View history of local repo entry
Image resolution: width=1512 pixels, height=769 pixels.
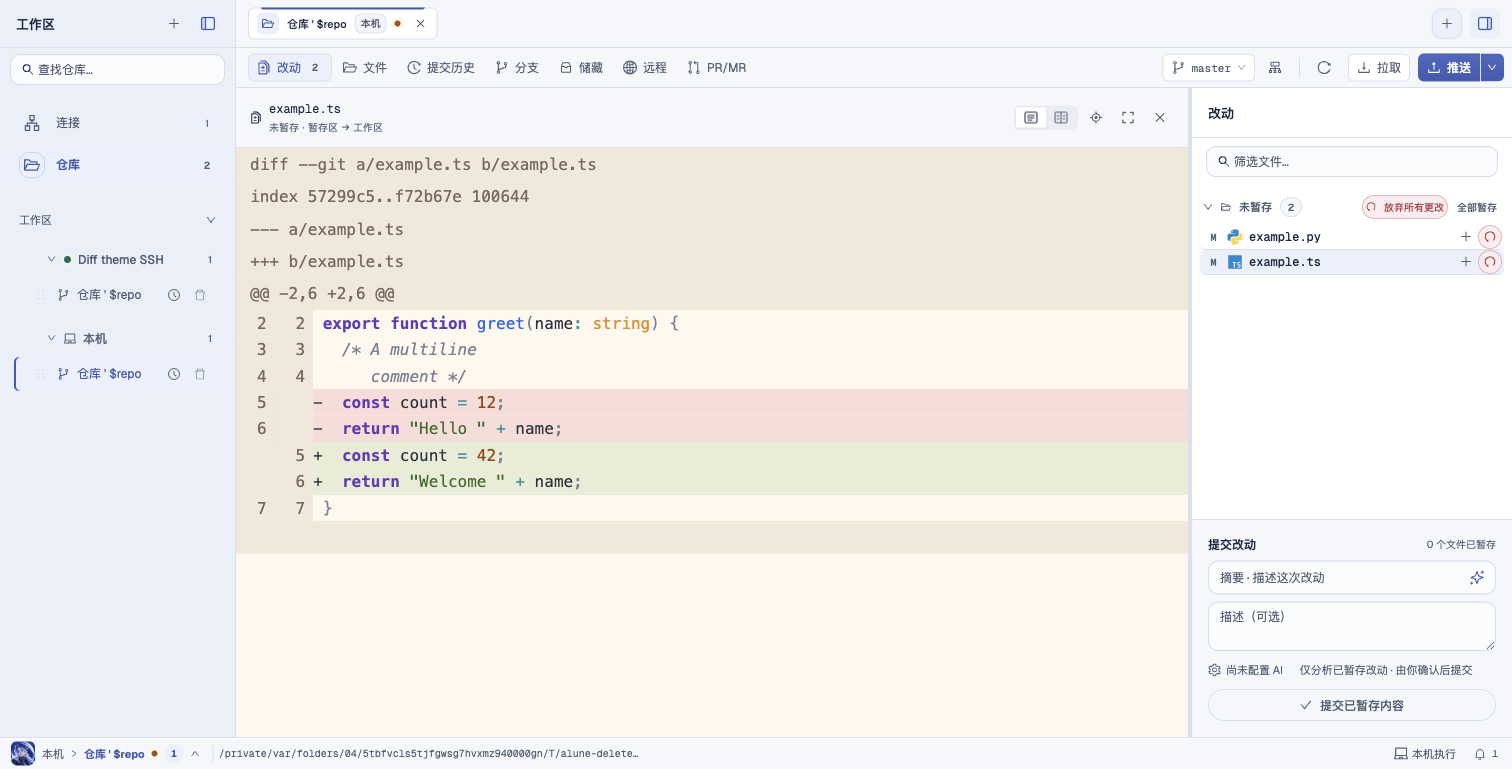click(174, 374)
